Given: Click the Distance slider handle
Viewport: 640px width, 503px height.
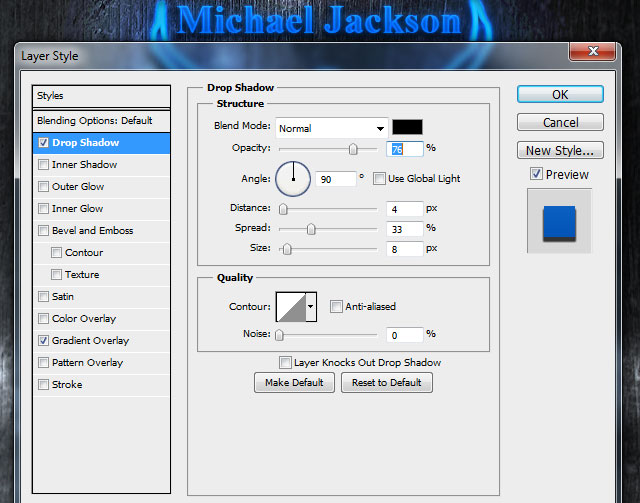Looking at the screenshot, I should pos(283,209).
